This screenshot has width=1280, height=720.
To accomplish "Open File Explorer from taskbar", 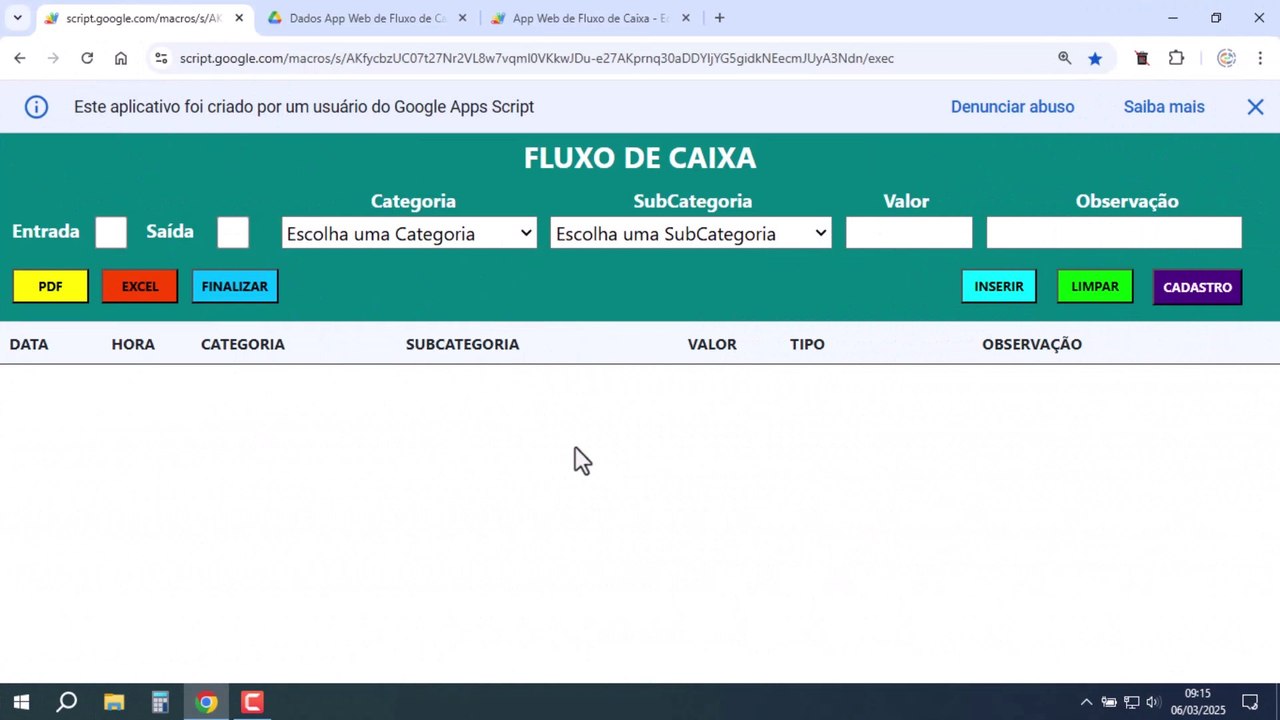I will (113, 702).
